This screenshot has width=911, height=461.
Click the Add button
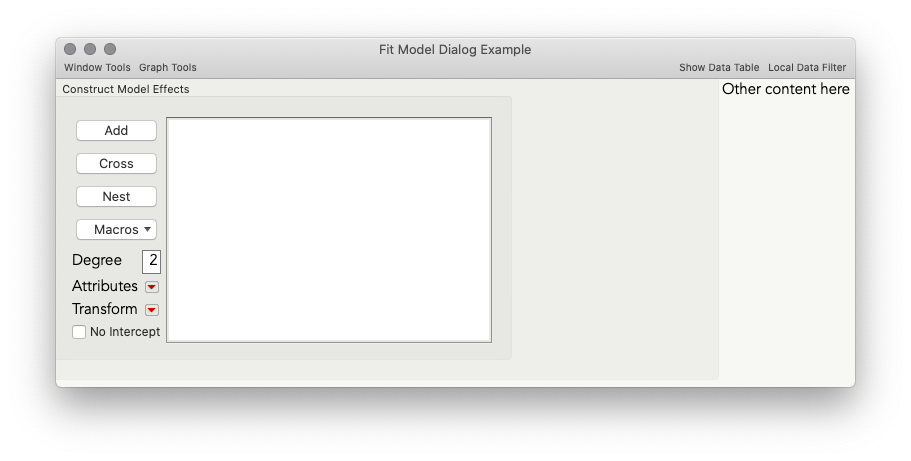116,131
